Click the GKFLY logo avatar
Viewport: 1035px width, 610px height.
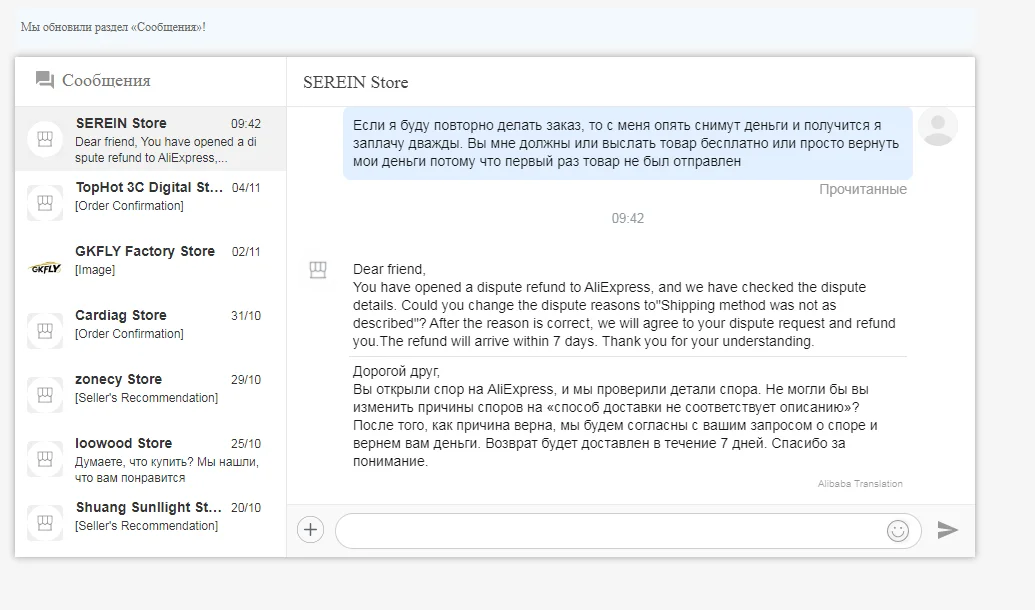pos(45,268)
